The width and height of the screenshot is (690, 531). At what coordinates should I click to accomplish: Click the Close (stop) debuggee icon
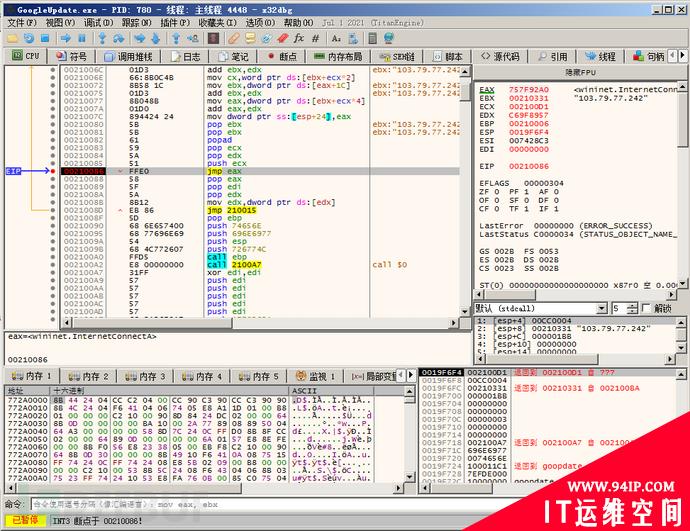coord(45,38)
